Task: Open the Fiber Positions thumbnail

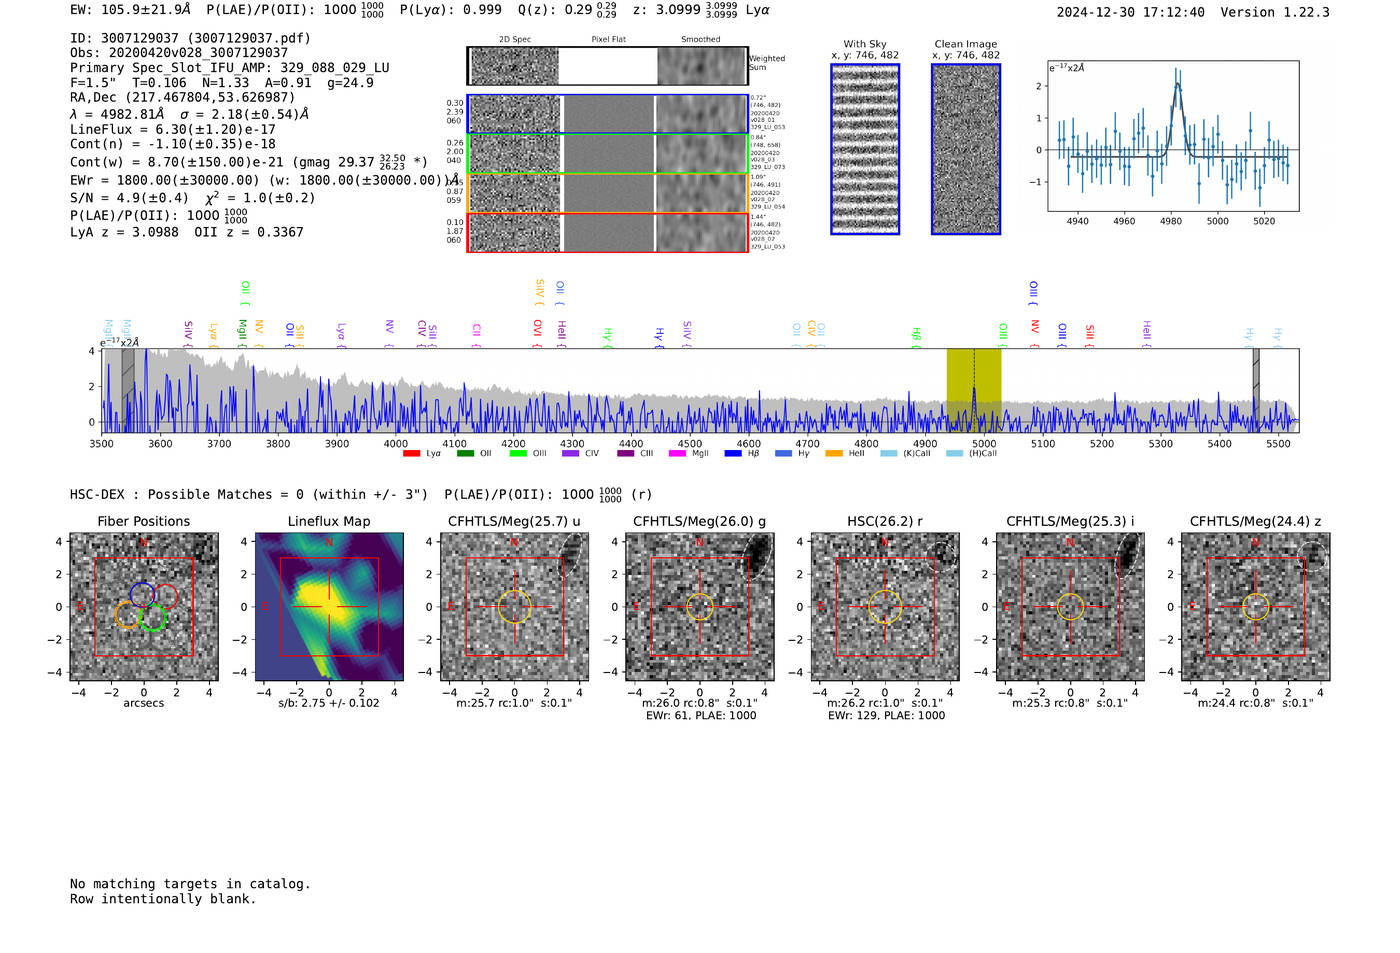Action: 143,607
